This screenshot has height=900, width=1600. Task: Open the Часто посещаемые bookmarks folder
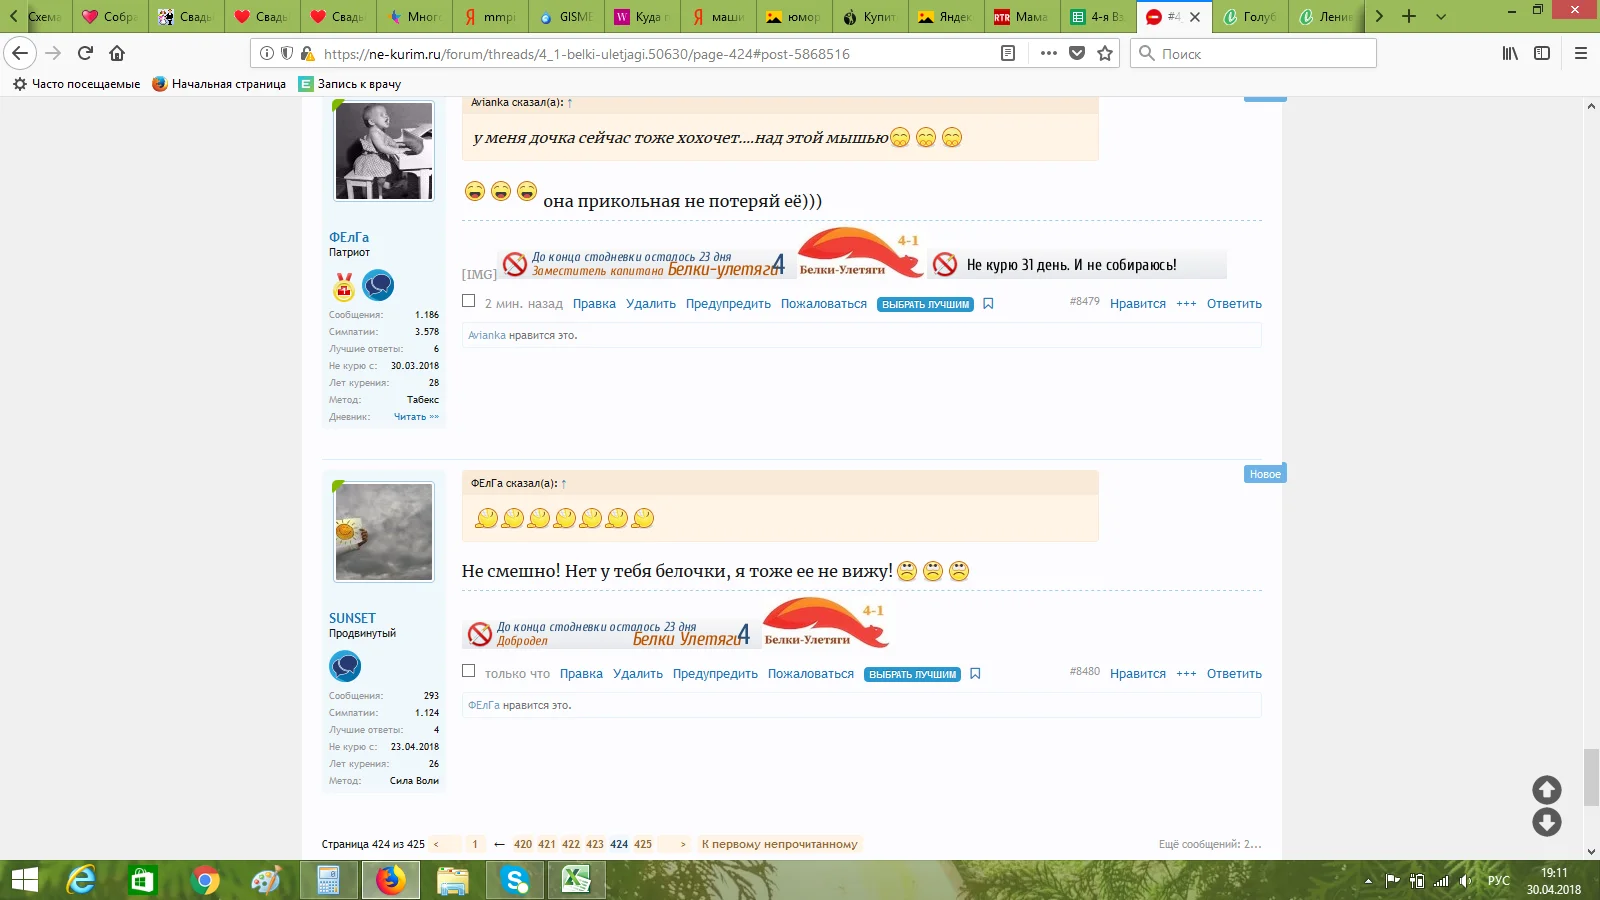click(76, 84)
